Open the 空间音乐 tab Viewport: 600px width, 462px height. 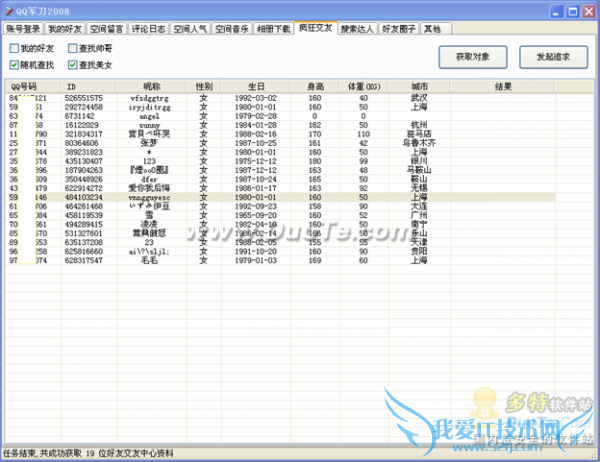pos(232,29)
